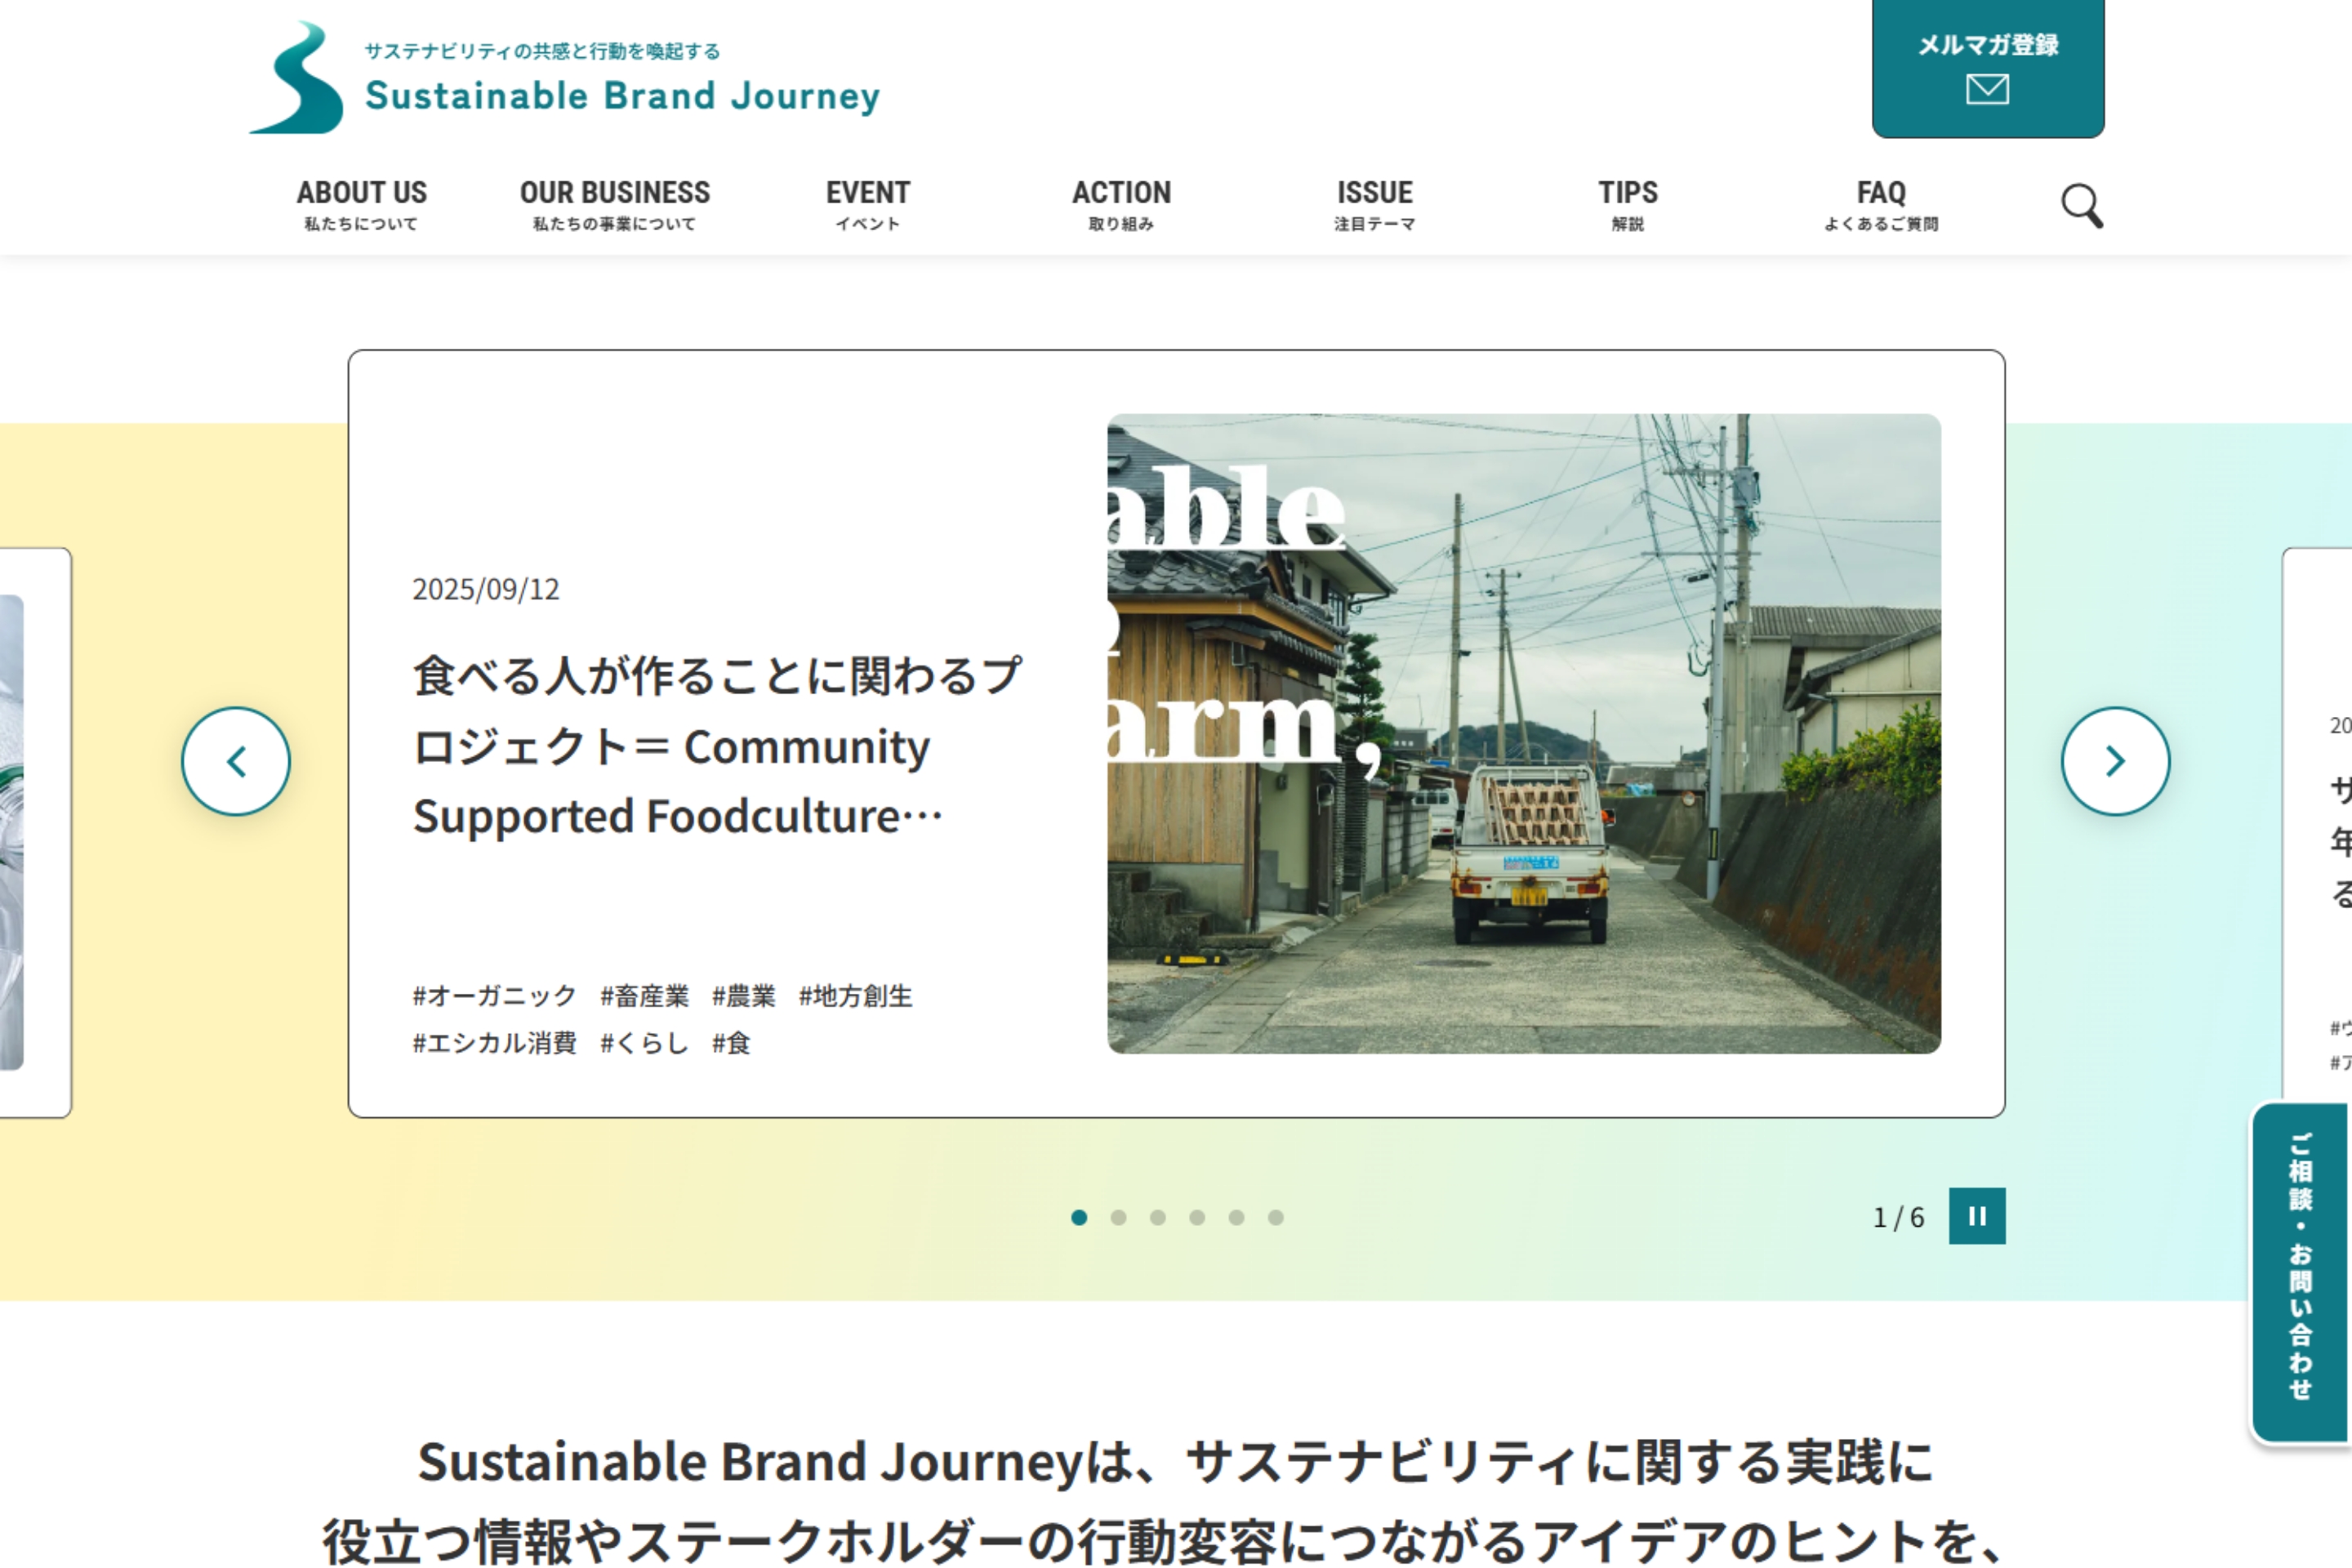The image size is (2352, 1568).
Task: Select the second carousel pagination dot
Action: [1118, 1217]
